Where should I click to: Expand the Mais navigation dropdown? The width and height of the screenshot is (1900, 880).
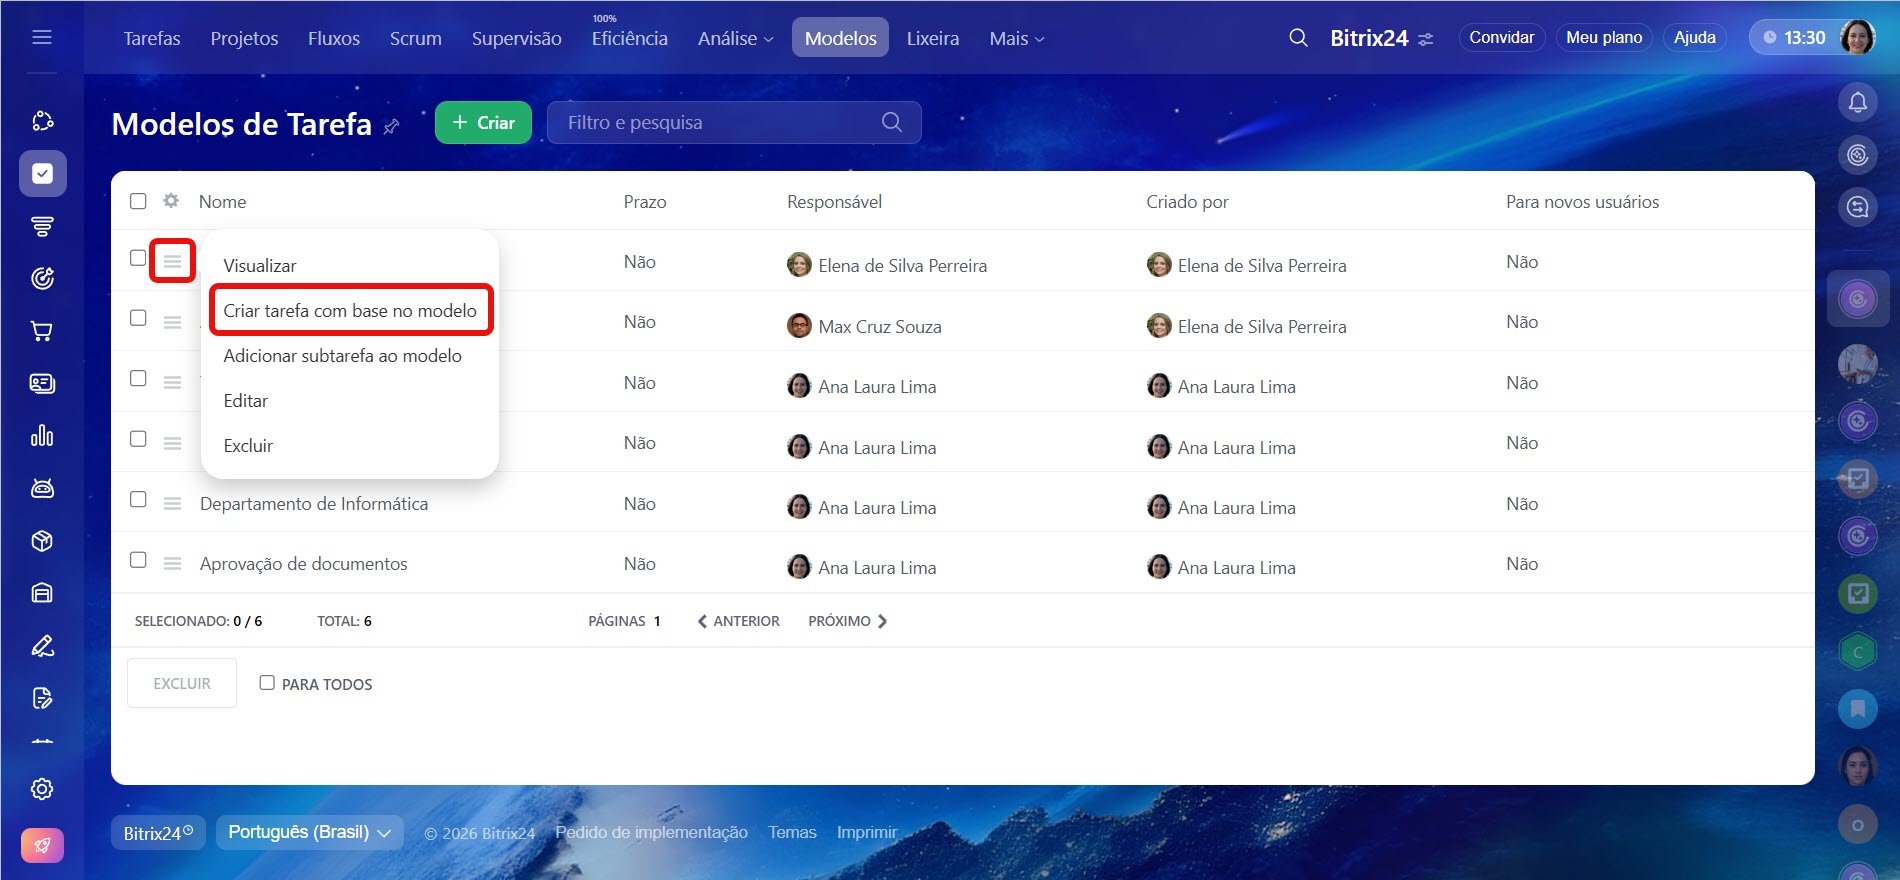point(1016,38)
